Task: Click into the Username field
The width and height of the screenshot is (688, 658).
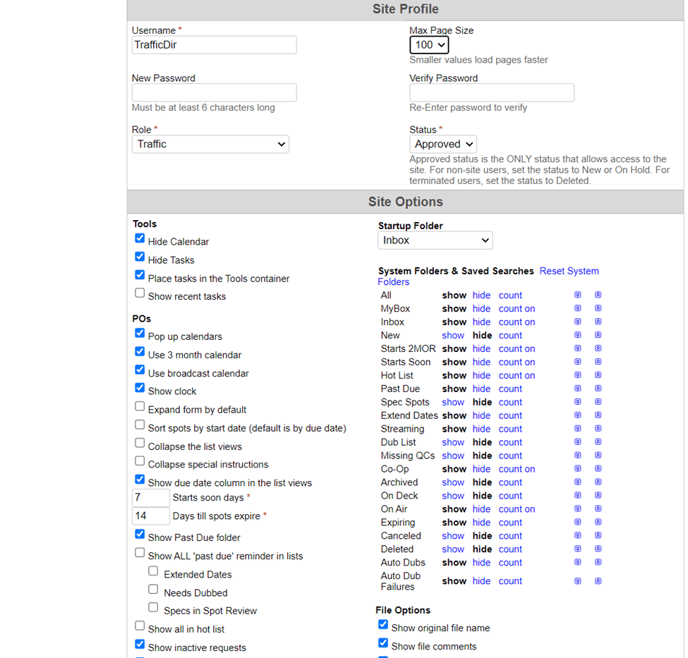Action: click(x=214, y=45)
